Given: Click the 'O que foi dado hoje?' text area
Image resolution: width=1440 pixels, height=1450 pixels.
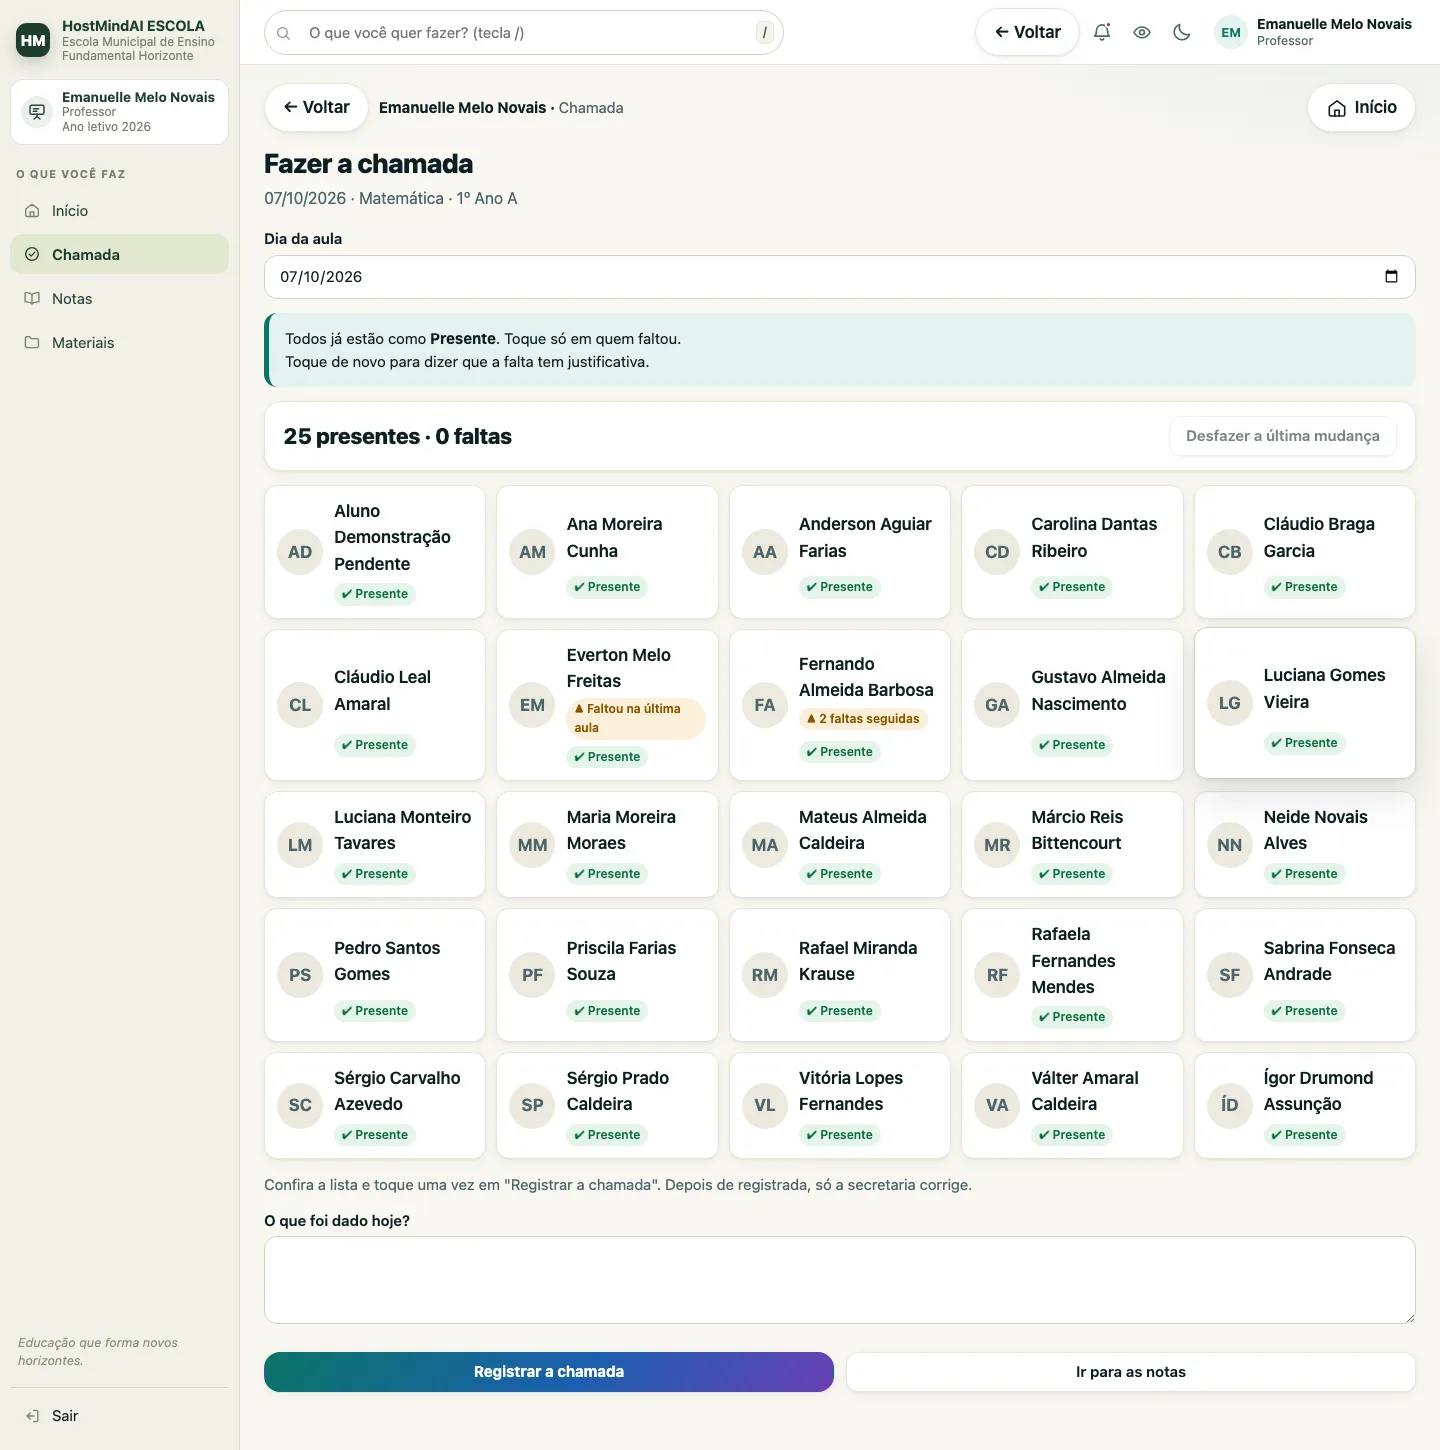Looking at the screenshot, I should click(x=840, y=1280).
